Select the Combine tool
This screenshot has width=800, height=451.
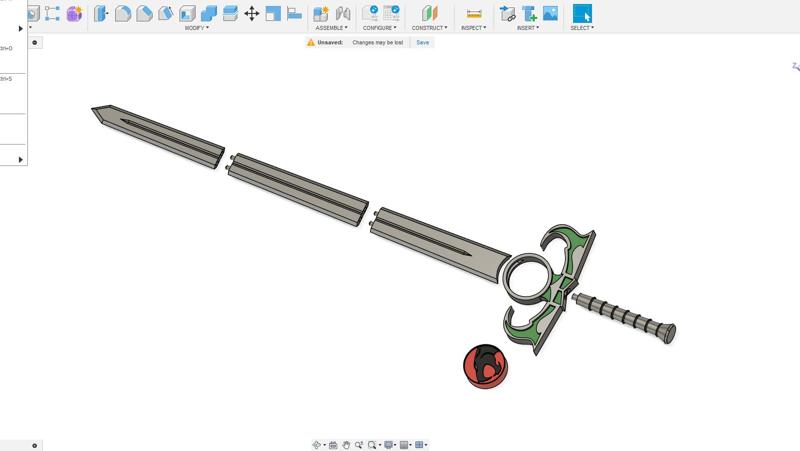click(x=209, y=14)
